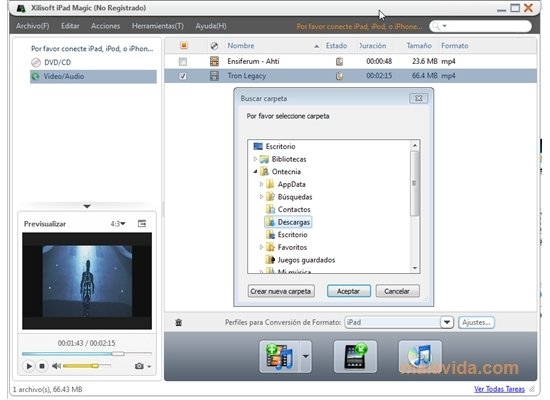Click scroll up arrow in folder tree
The height and width of the screenshot is (400, 550).
(x=415, y=145)
